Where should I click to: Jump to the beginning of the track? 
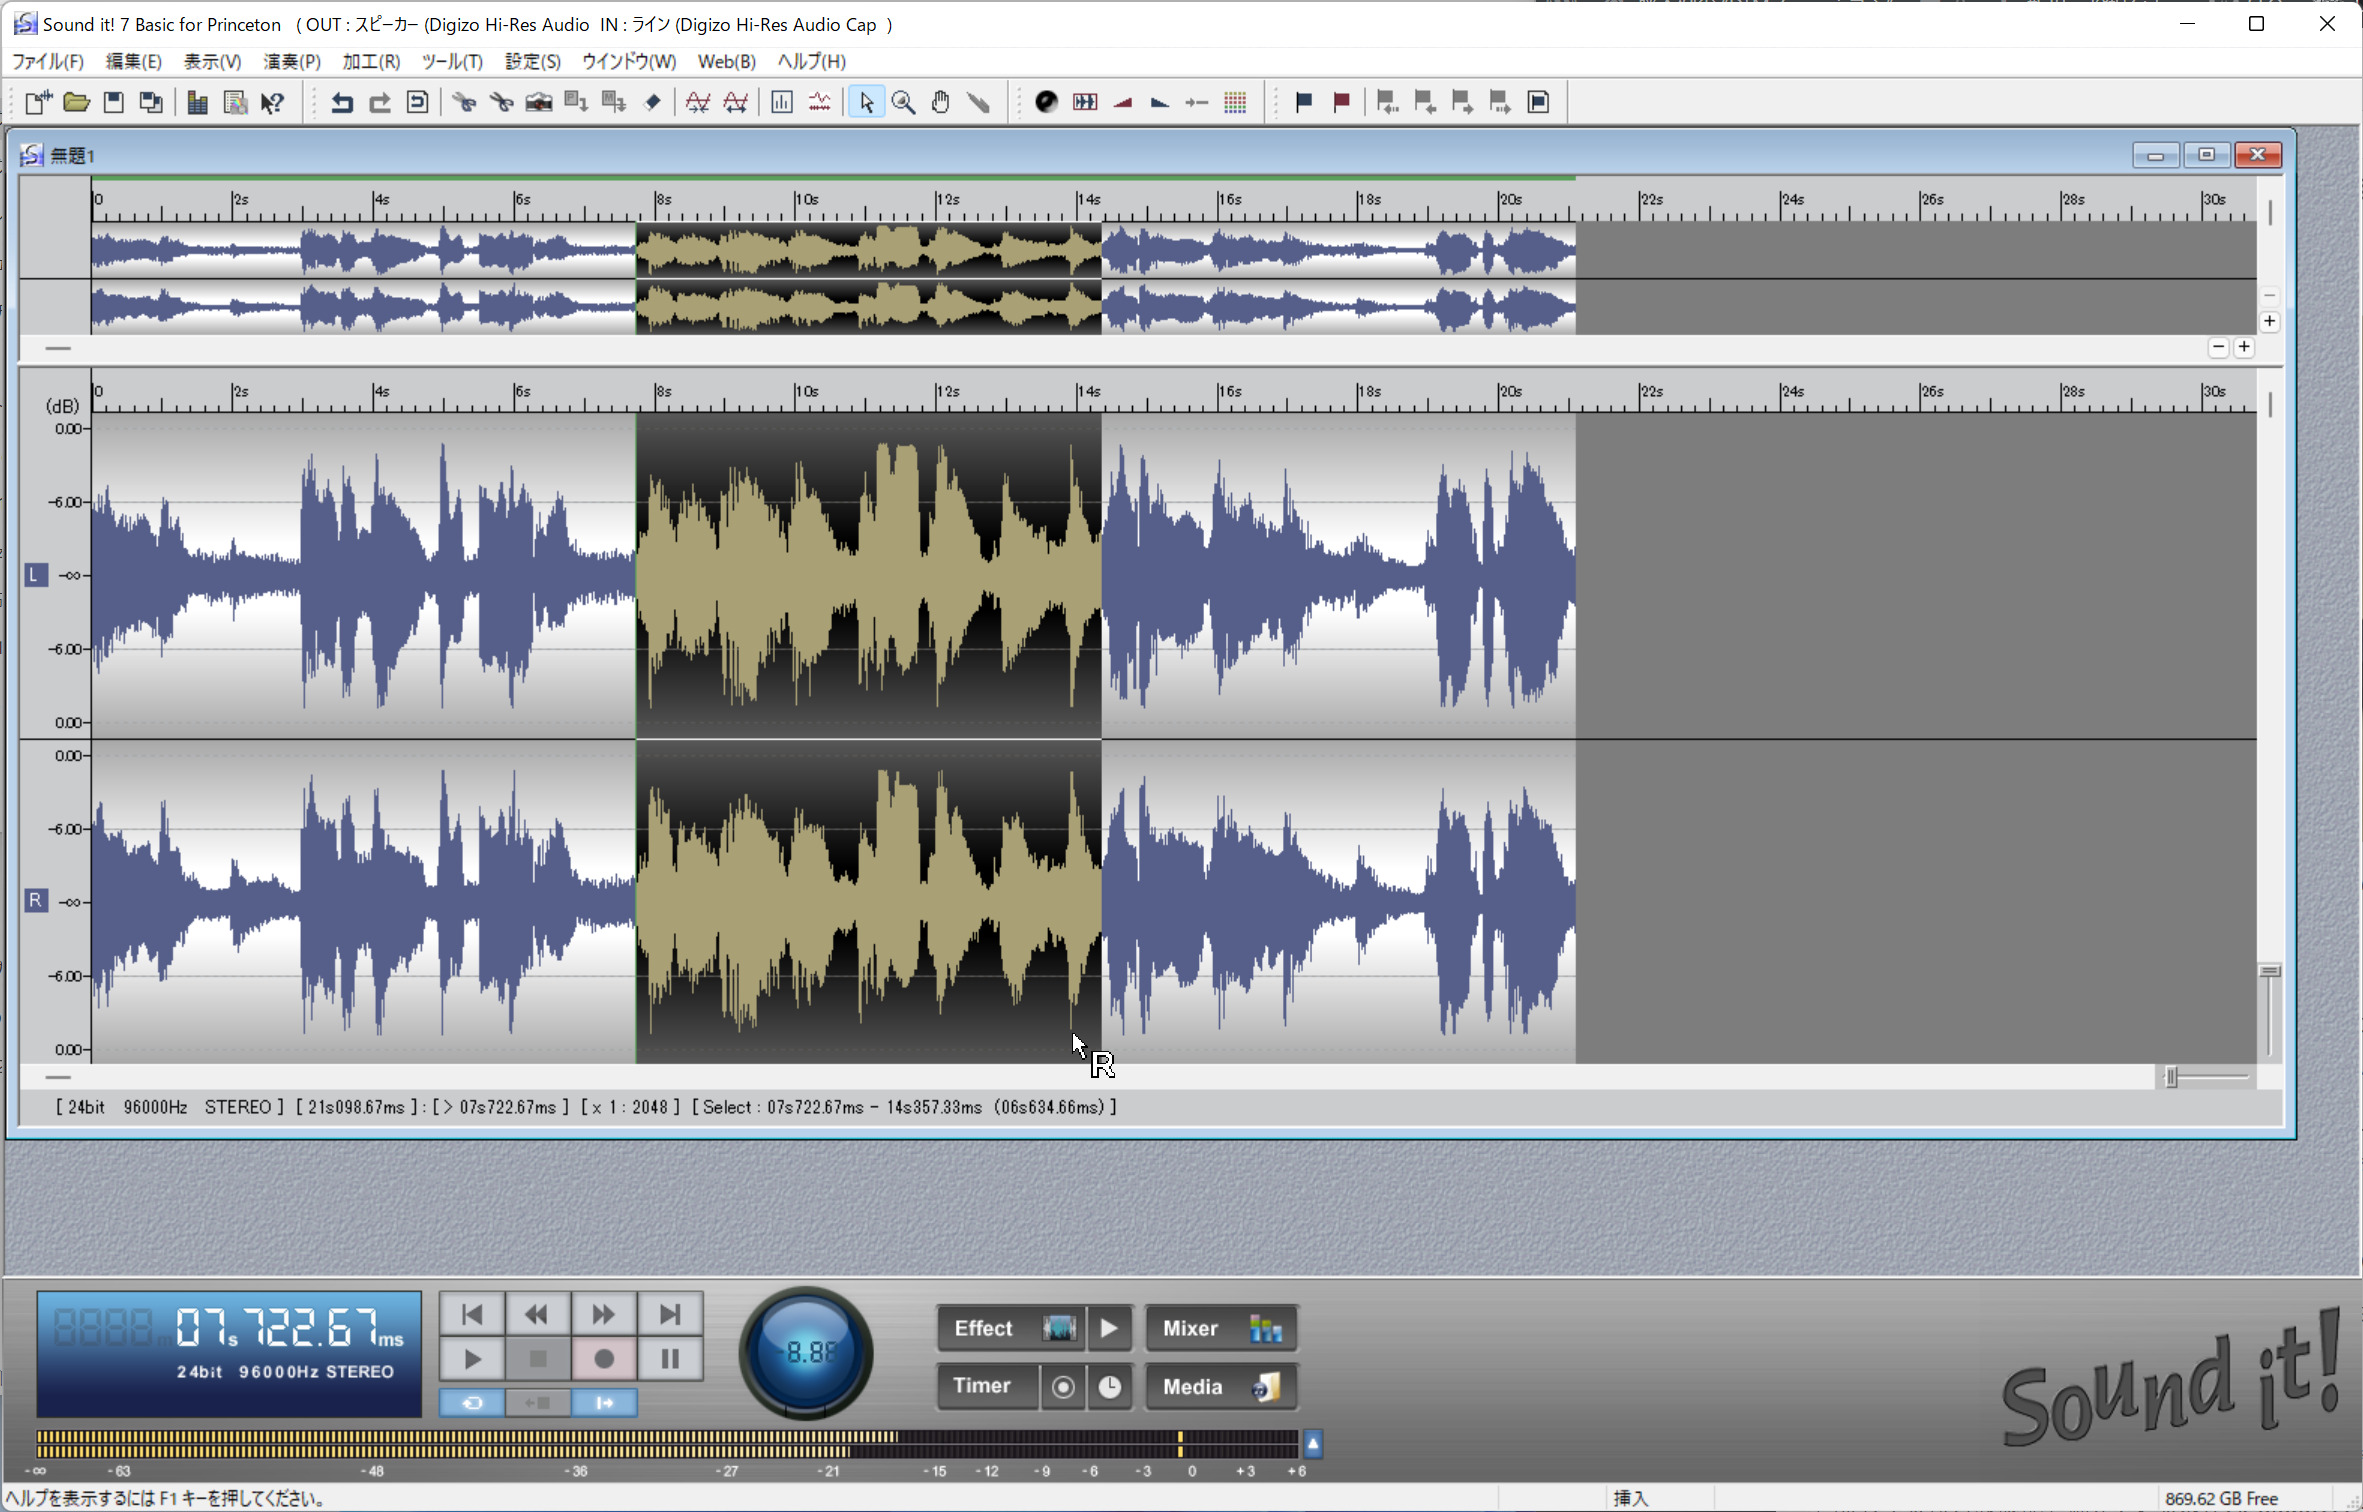coord(472,1314)
